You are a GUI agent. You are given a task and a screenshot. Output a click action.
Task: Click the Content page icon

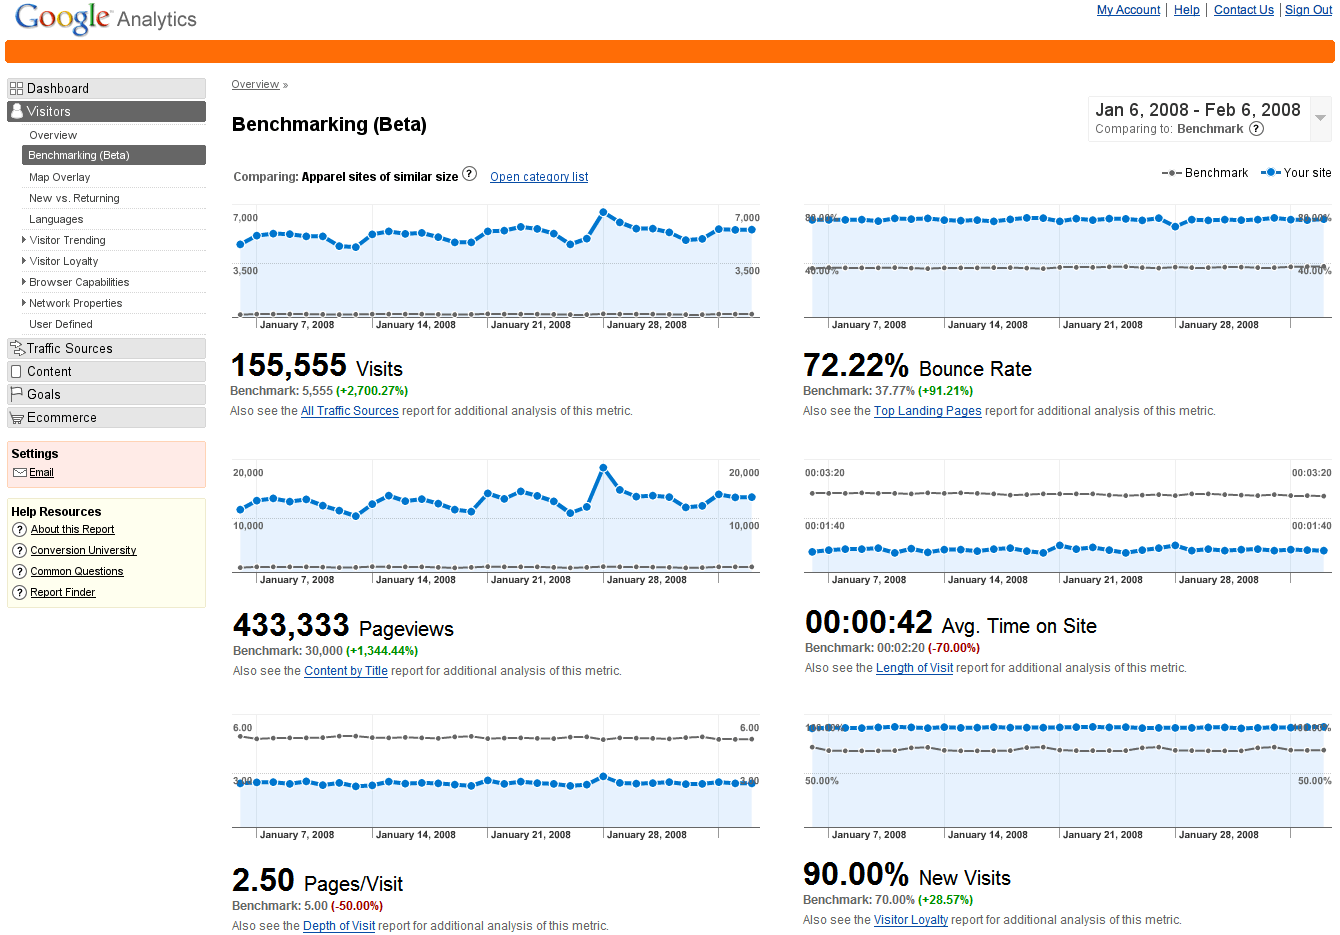[16, 372]
